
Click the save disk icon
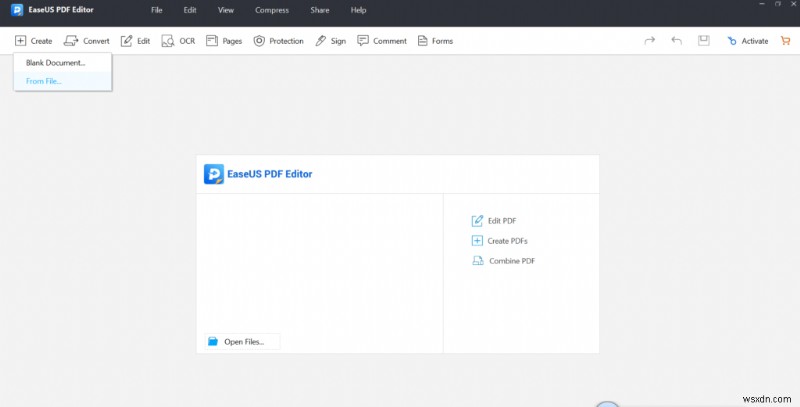click(x=704, y=41)
